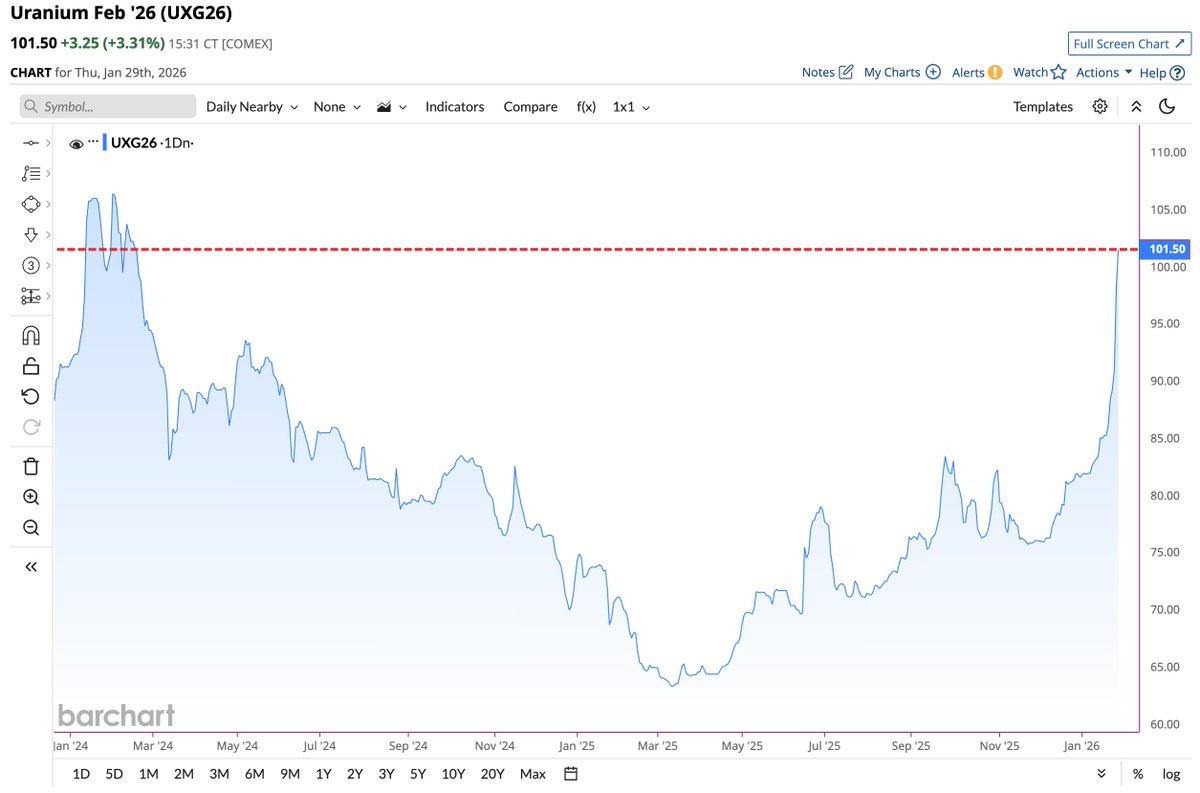Screen dimensions: 1200x793
Task: Select the trendline drawing tool
Action: click(30, 142)
